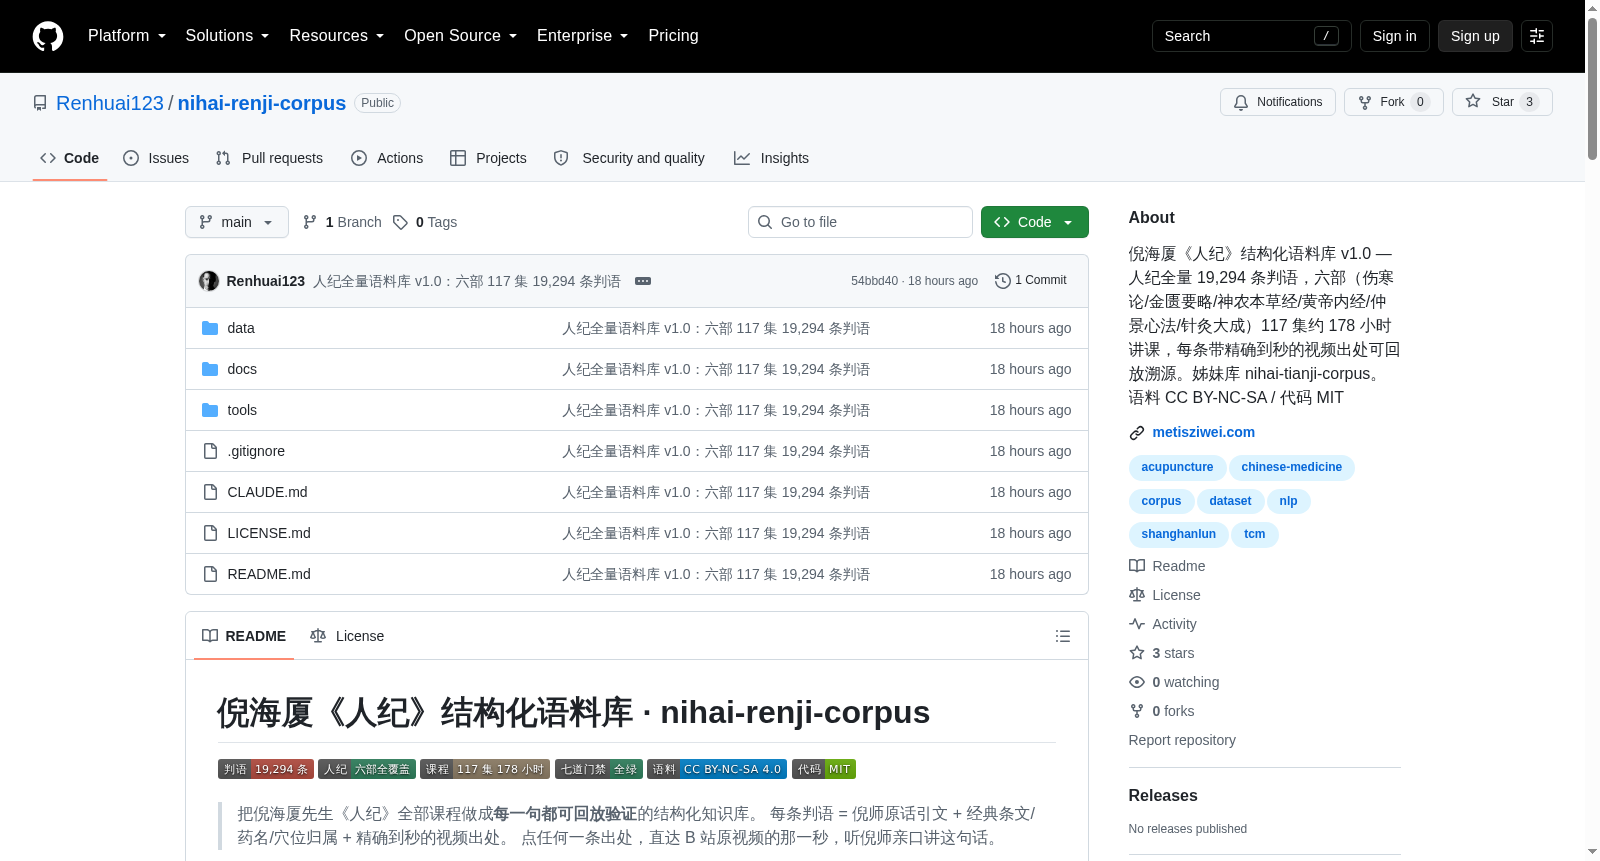Screen dimensions: 1600x861
Task: Click the Notifications button
Action: (1278, 102)
